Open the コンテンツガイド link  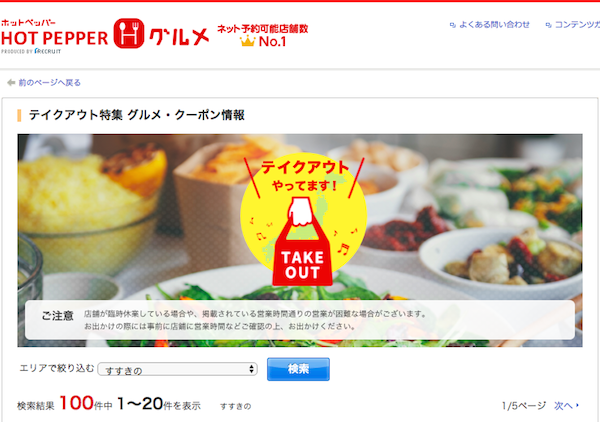(577, 24)
